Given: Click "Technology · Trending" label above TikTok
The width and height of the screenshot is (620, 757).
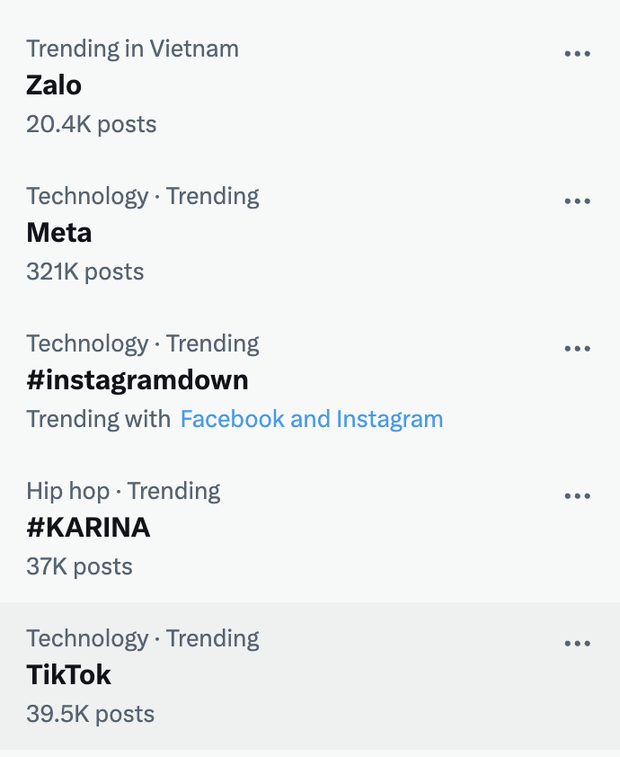Looking at the screenshot, I should (x=142, y=638).
